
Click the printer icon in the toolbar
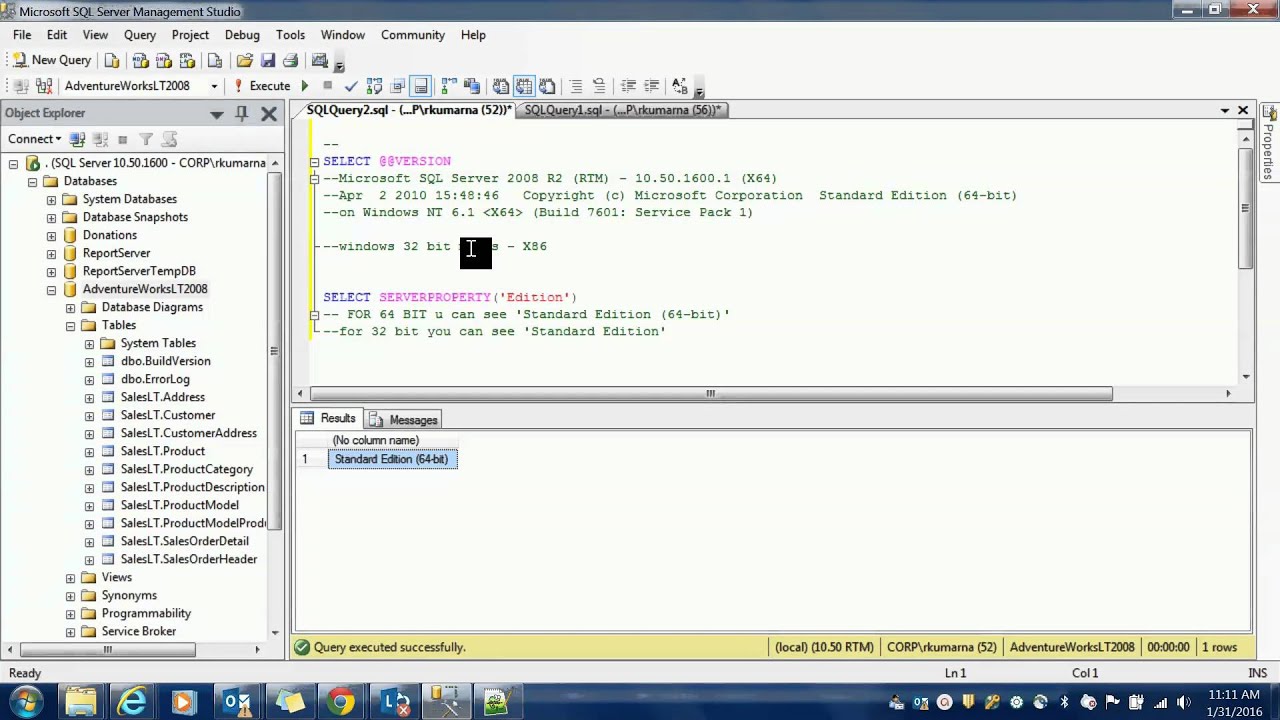[x=291, y=60]
